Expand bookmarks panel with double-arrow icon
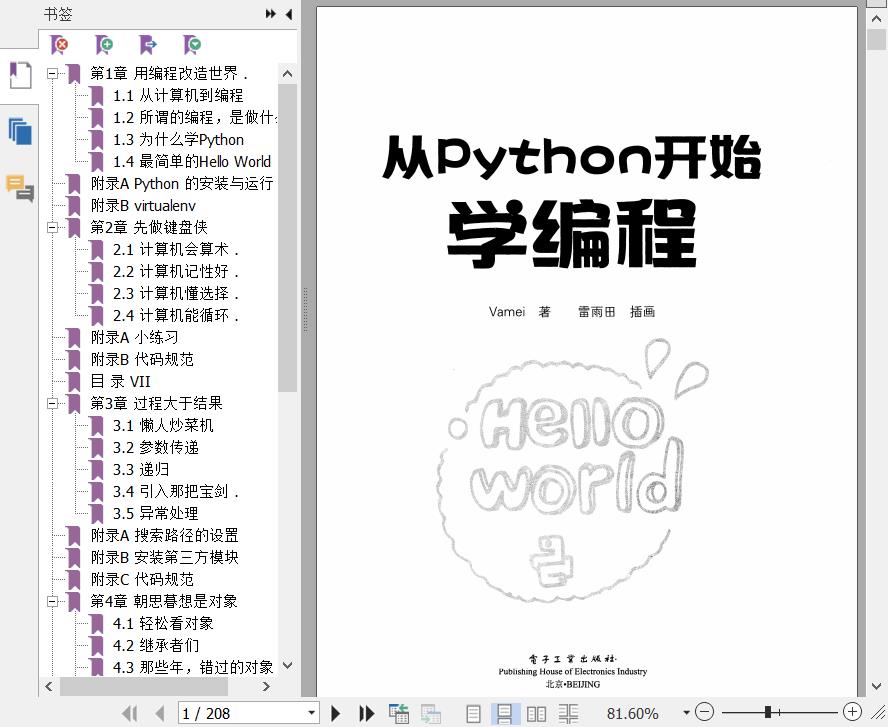This screenshot has height=727, width=888. click(271, 14)
